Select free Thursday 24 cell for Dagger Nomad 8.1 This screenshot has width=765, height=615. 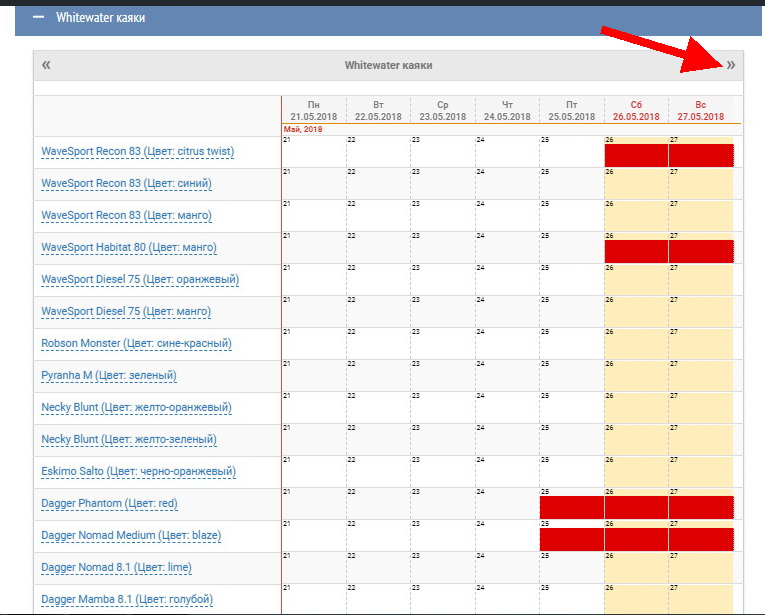coord(507,568)
